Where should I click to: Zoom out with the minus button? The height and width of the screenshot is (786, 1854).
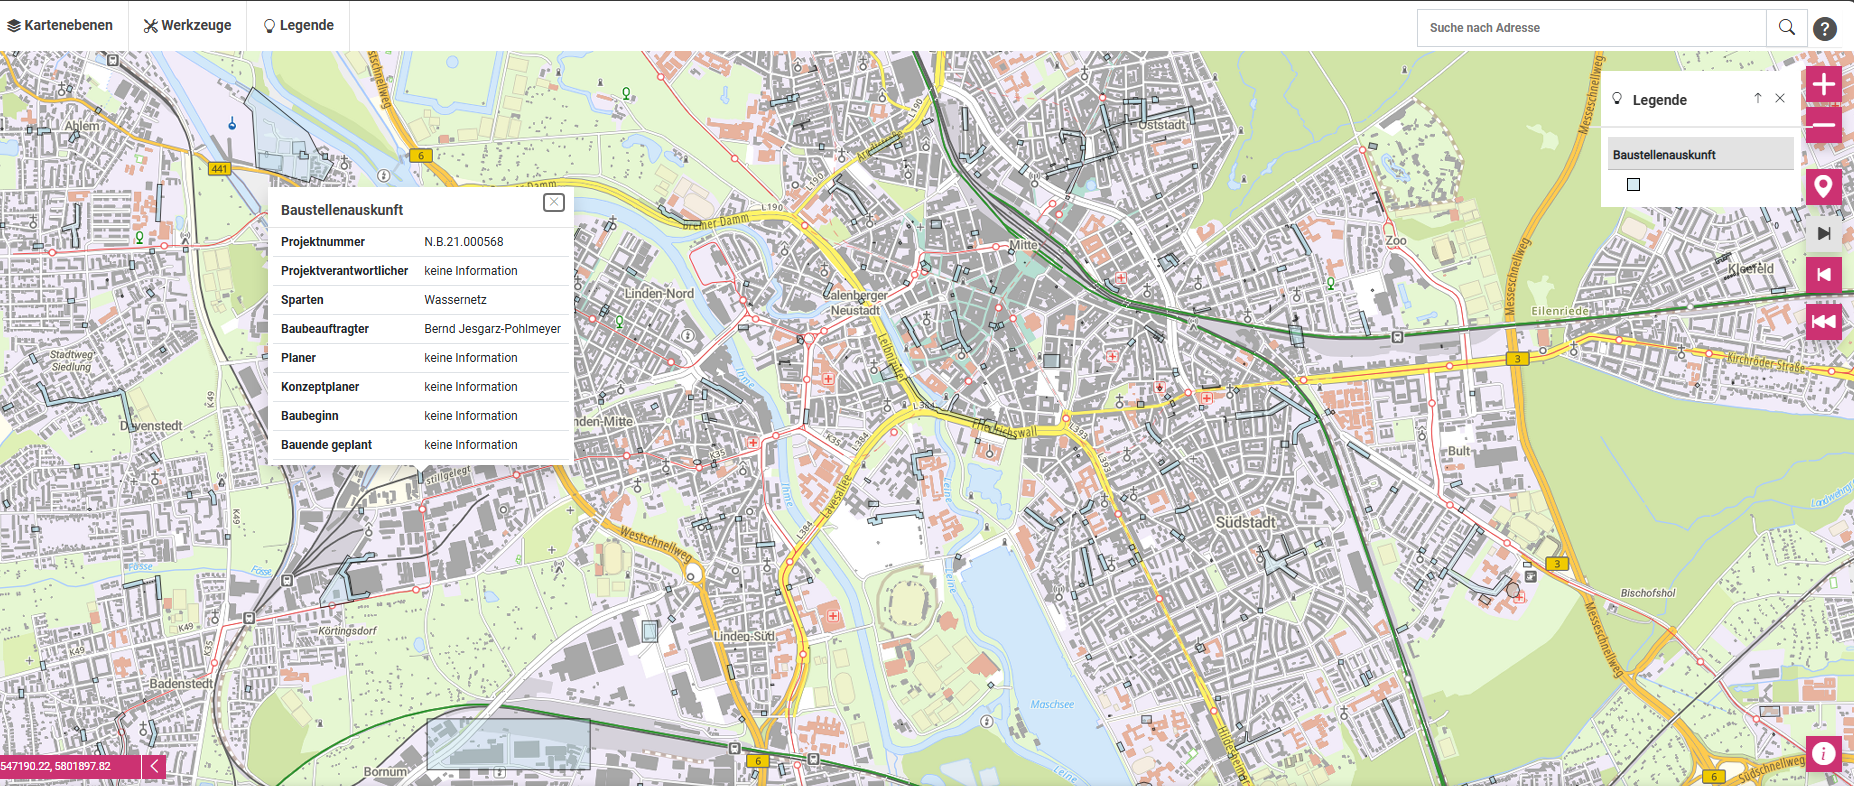[x=1823, y=126]
